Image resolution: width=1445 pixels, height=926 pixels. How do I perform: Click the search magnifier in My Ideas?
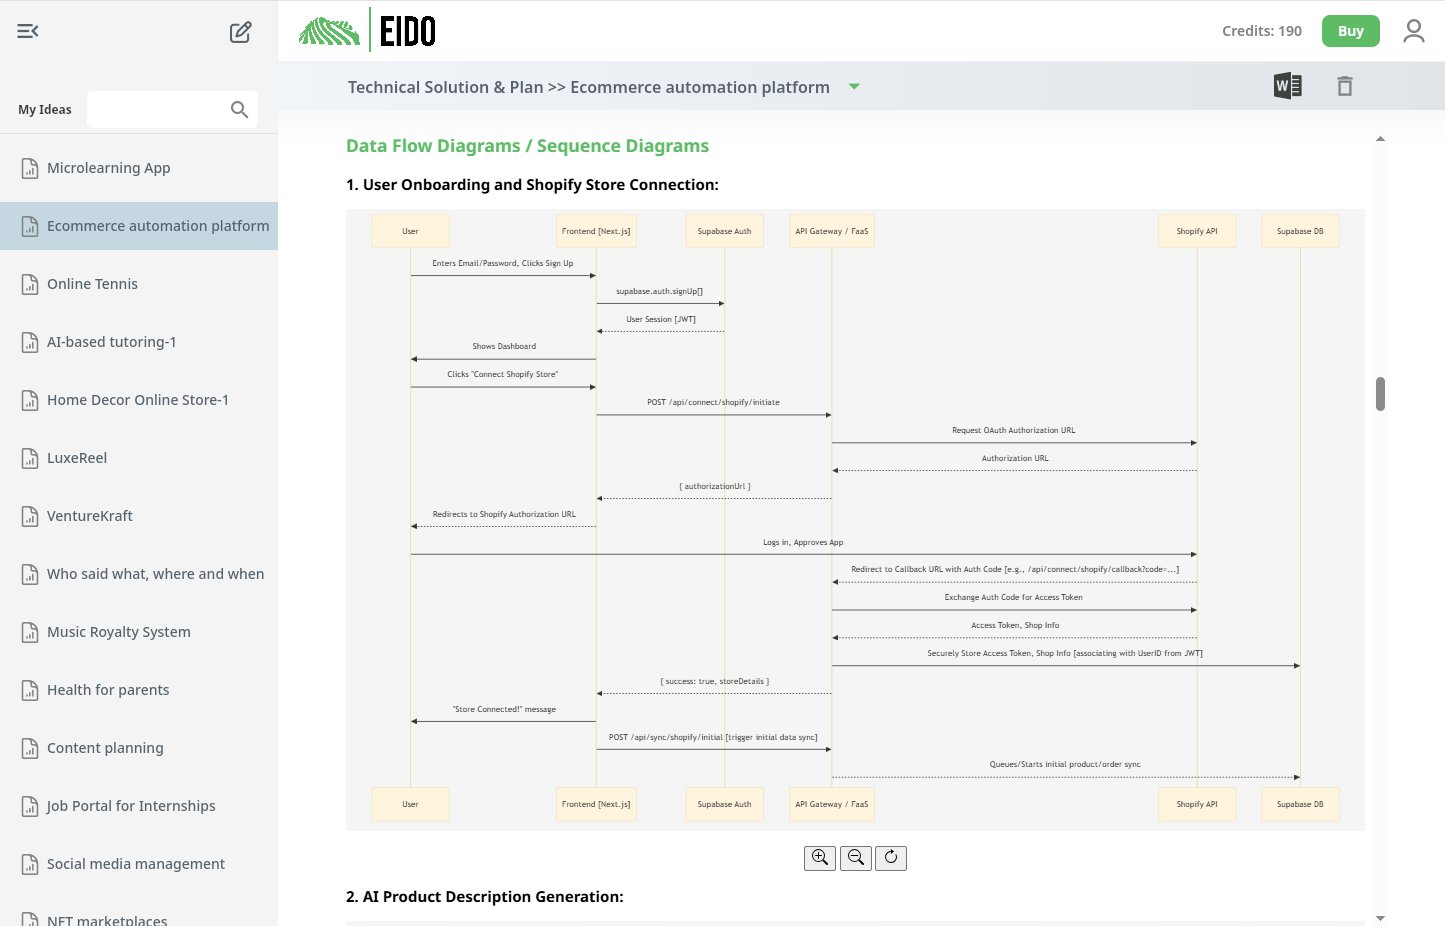tap(239, 109)
